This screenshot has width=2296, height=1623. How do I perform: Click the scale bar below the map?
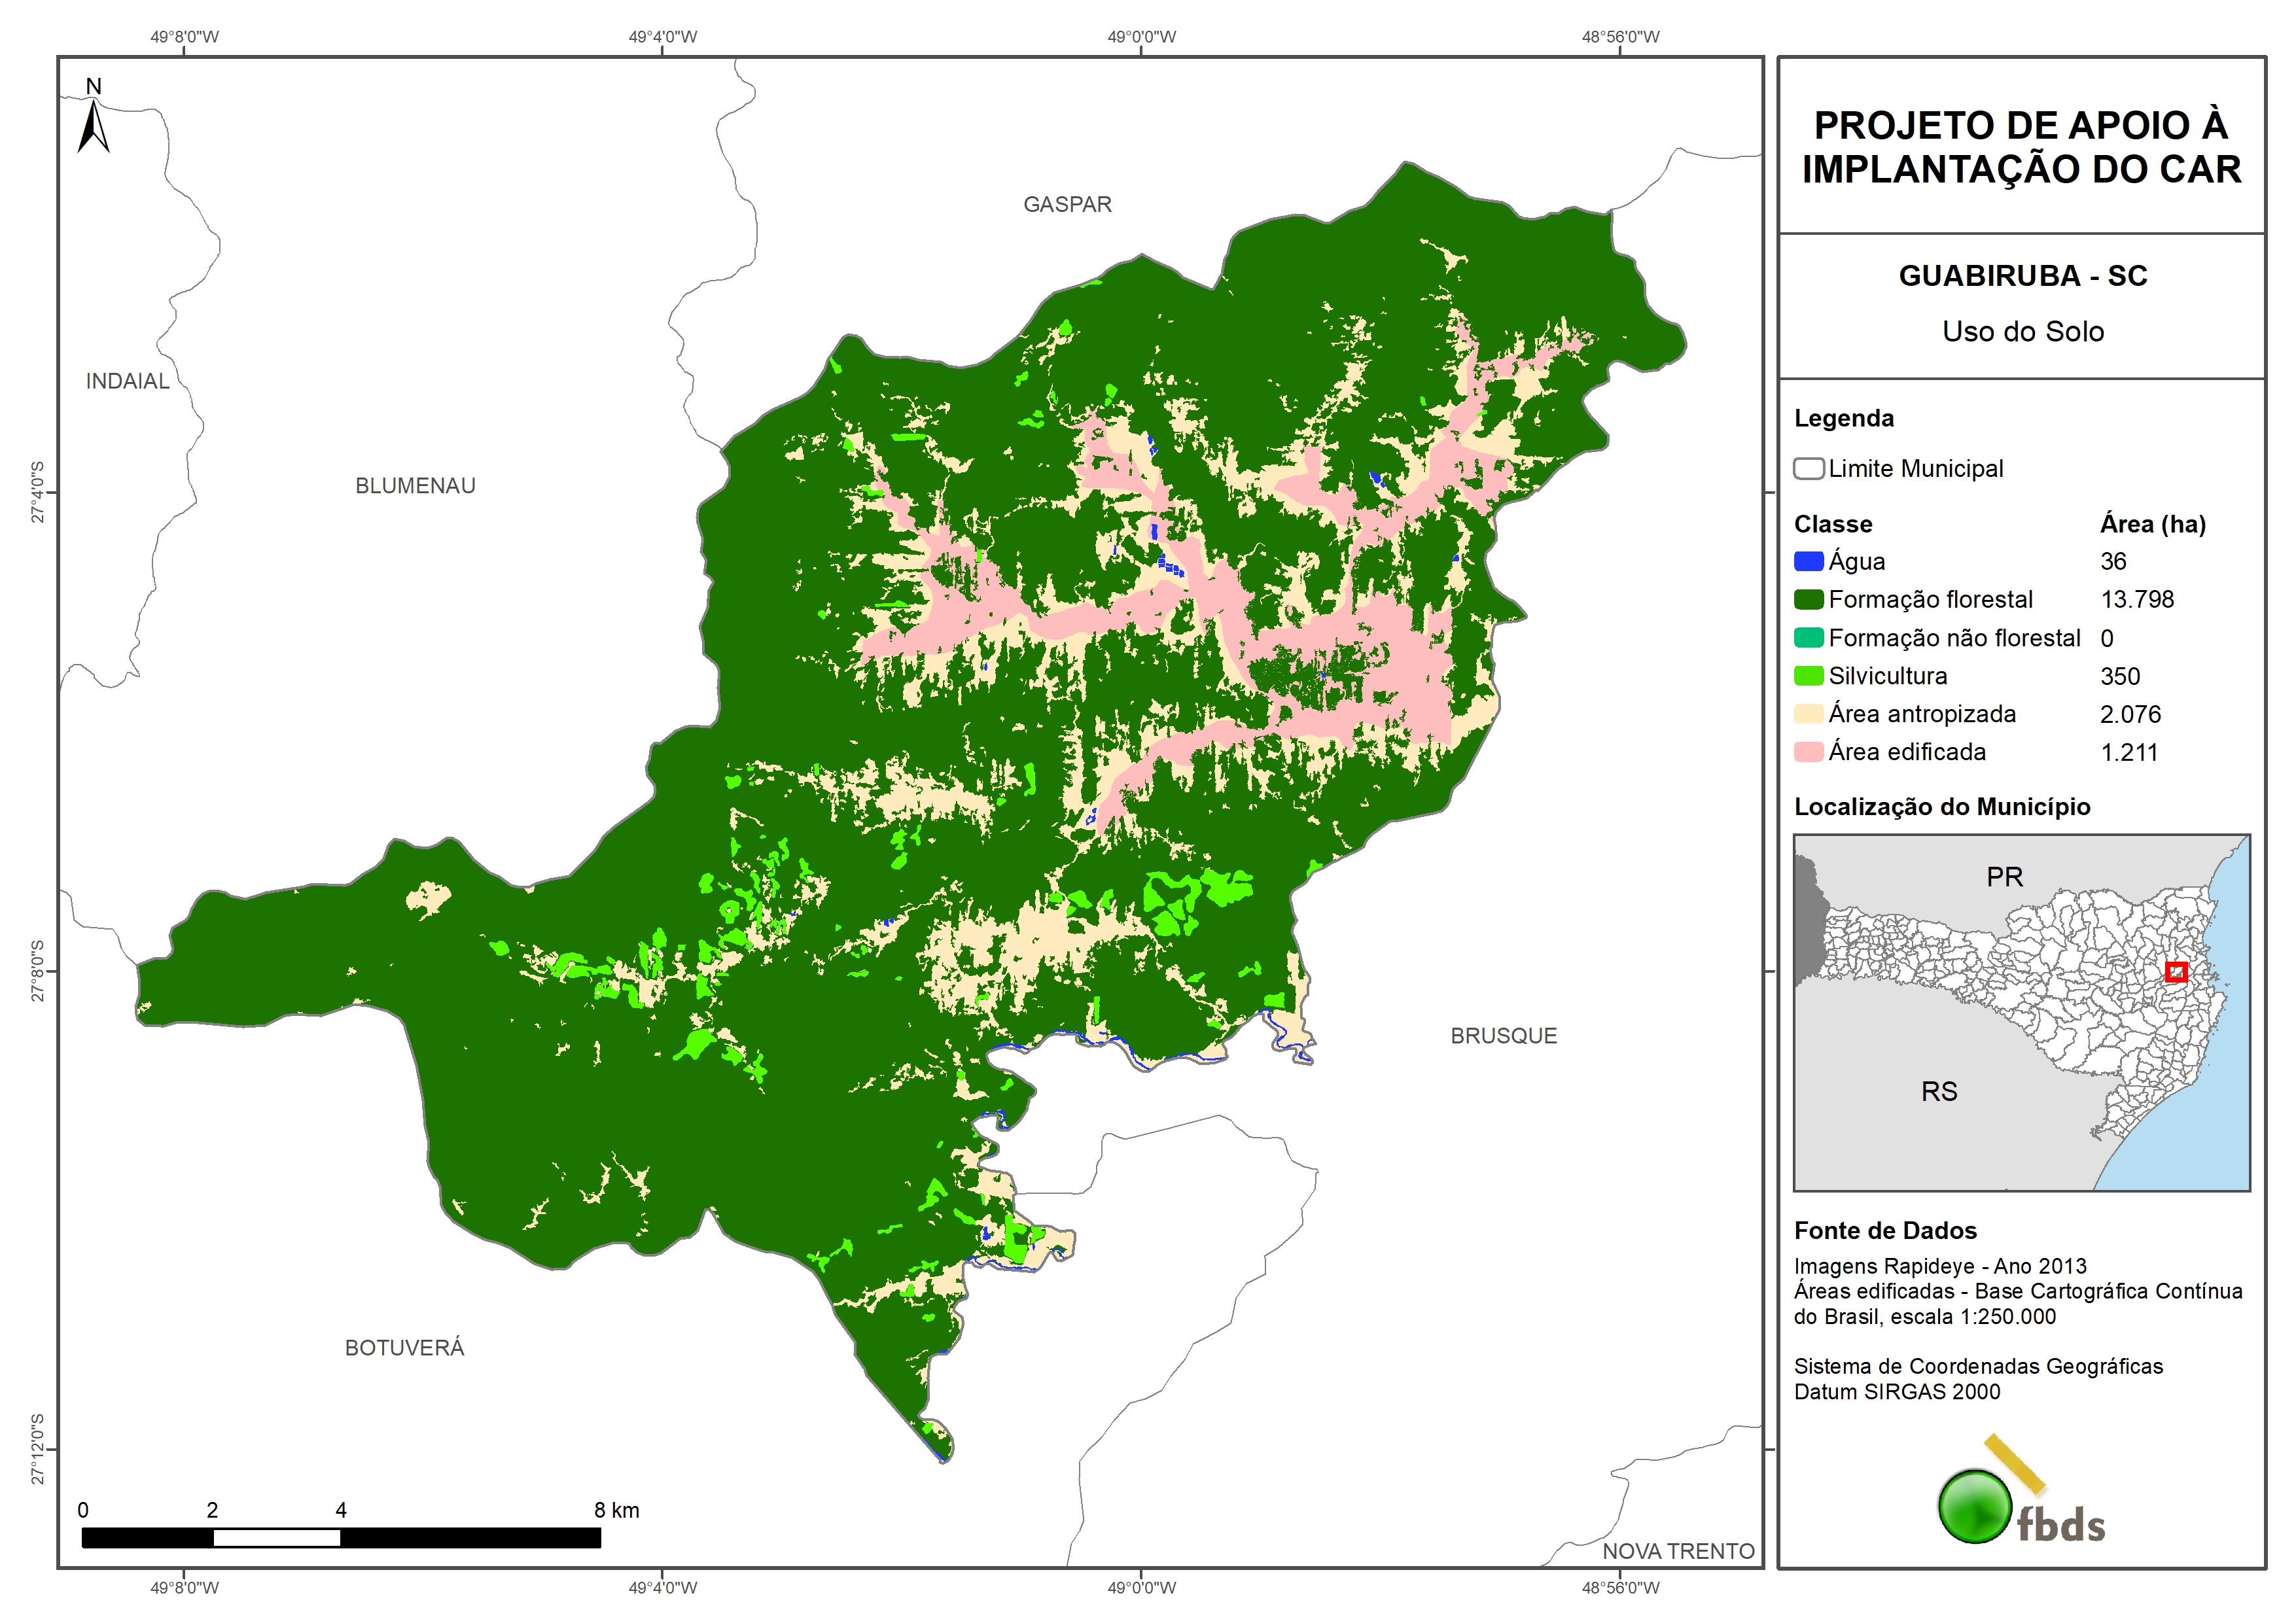[x=340, y=1538]
